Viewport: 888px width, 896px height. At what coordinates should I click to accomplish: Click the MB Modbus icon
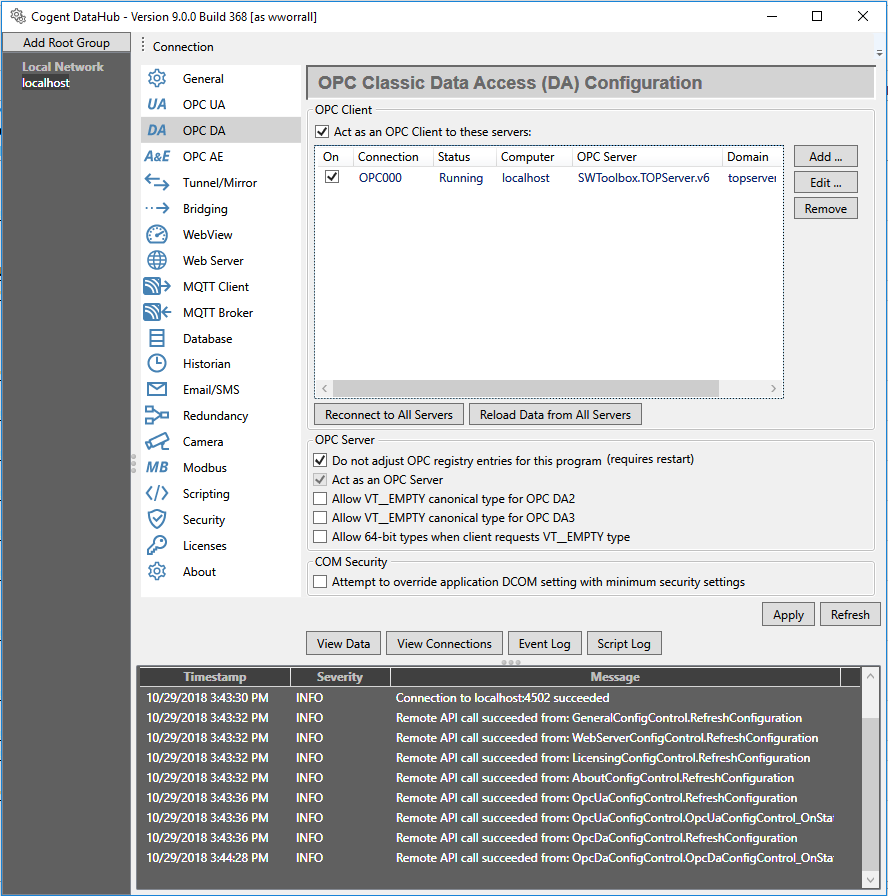156,467
